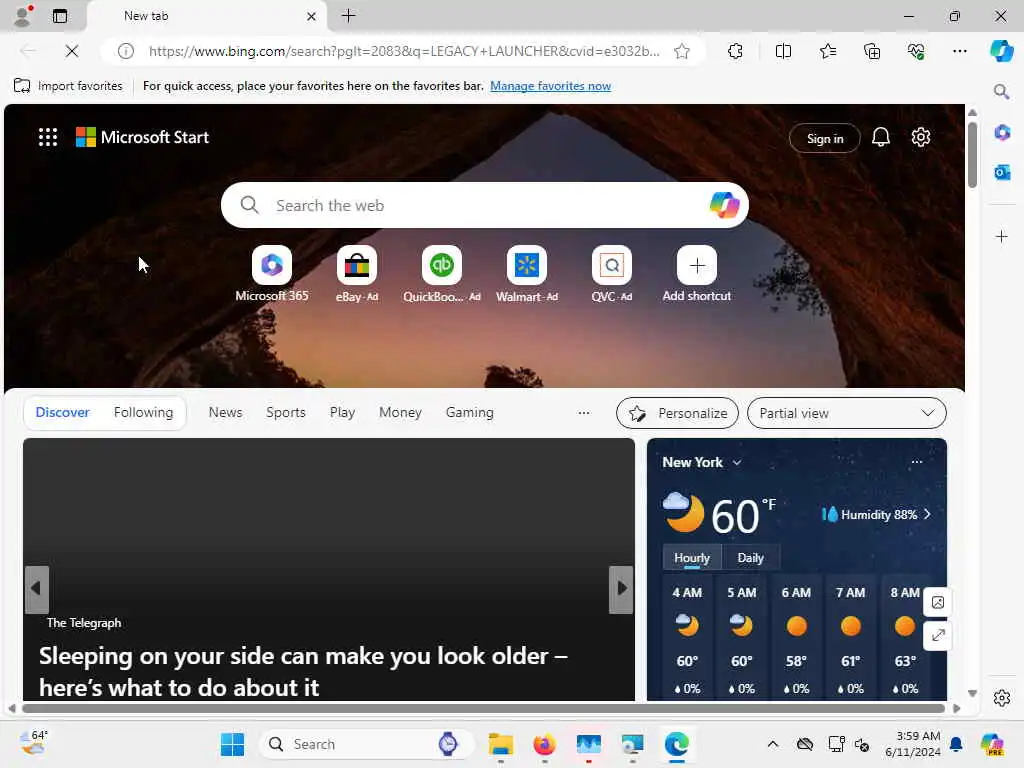Open sidebar settings gear

1002,698
